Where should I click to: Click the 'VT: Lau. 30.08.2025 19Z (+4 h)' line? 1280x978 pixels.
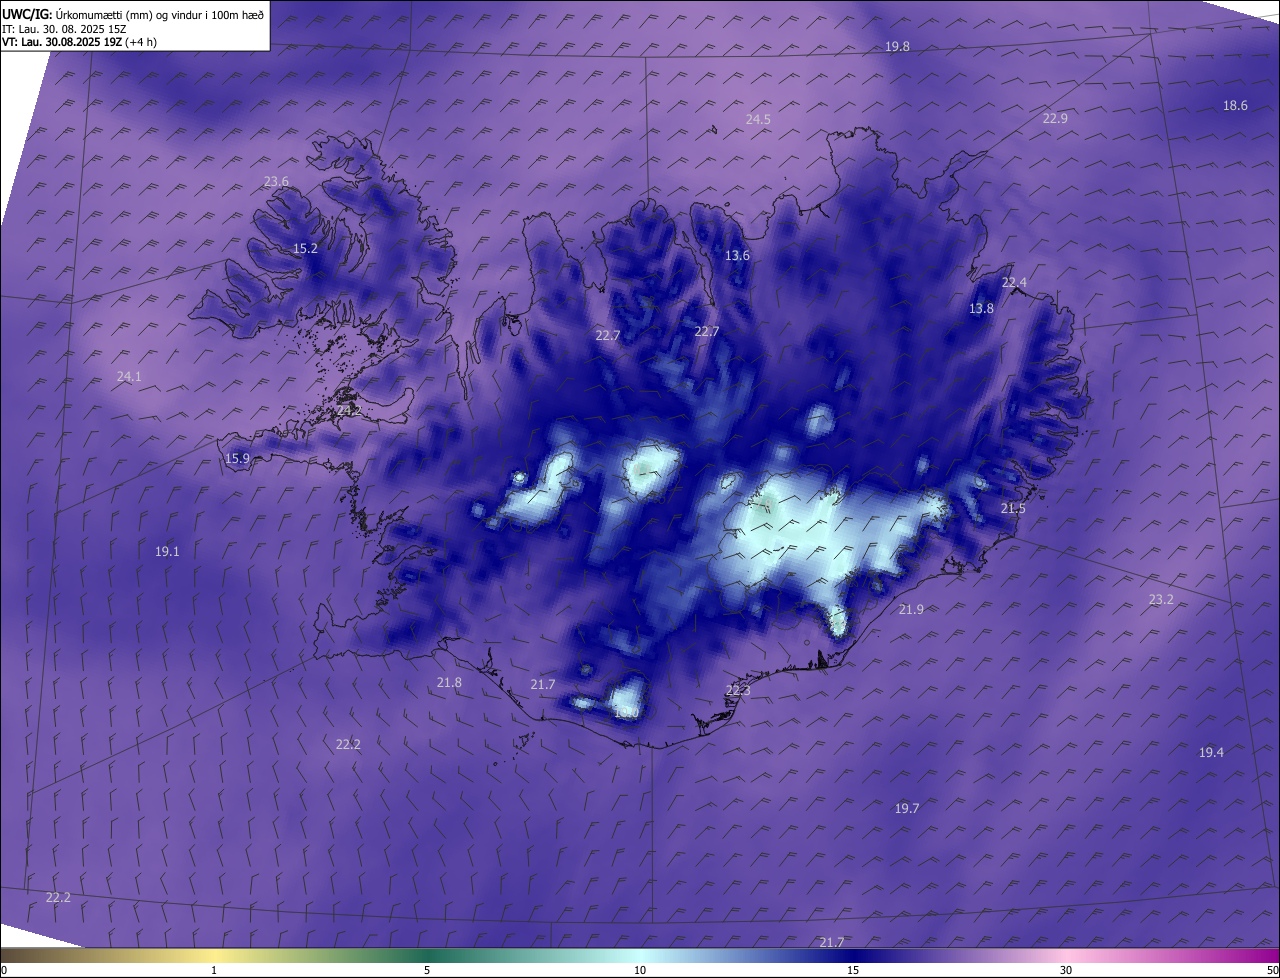click(79, 42)
